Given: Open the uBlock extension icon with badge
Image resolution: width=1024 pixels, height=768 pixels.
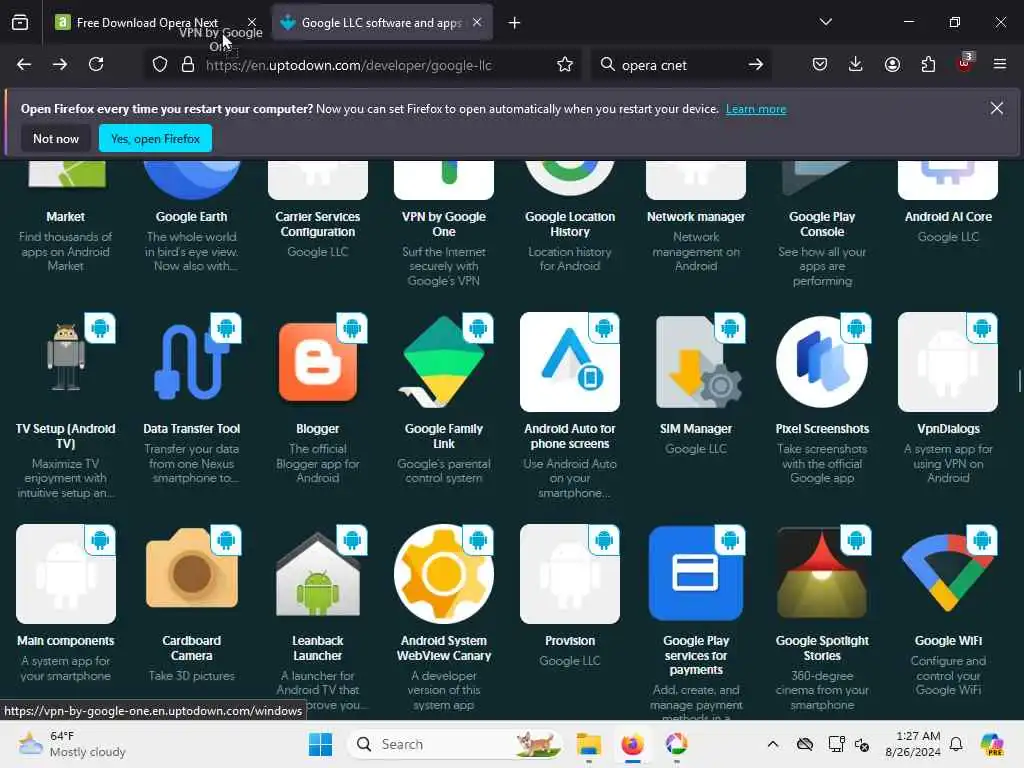Looking at the screenshot, I should coord(965,63).
